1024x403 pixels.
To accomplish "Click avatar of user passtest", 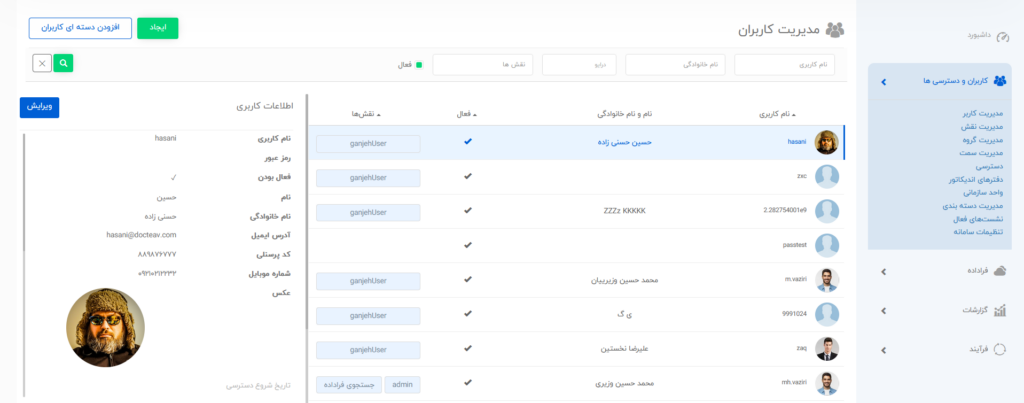I will coord(827,246).
